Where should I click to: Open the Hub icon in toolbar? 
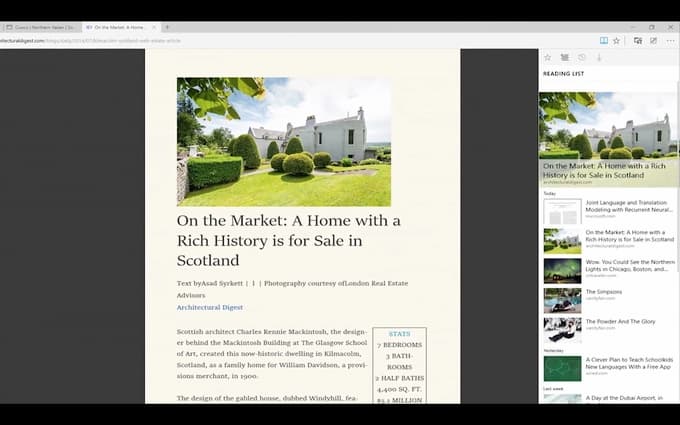(638, 41)
